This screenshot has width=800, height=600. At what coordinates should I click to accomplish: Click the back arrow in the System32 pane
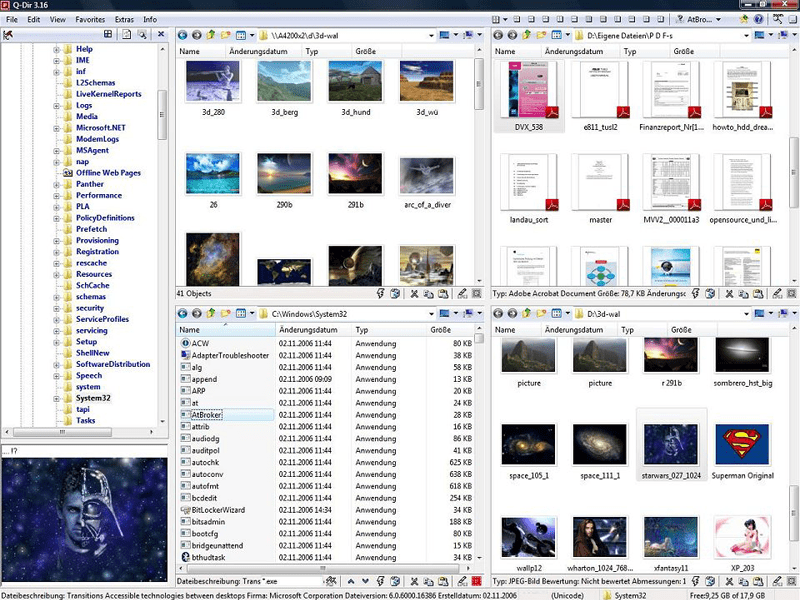coord(182,313)
